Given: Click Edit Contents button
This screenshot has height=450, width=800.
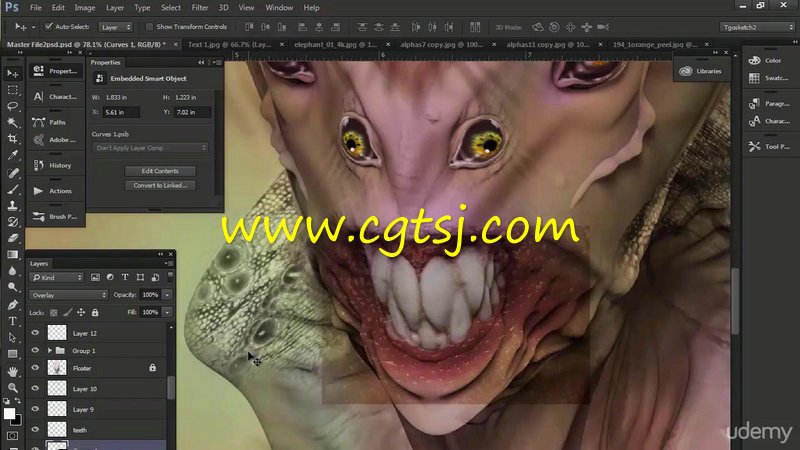Looking at the screenshot, I should click(160, 171).
